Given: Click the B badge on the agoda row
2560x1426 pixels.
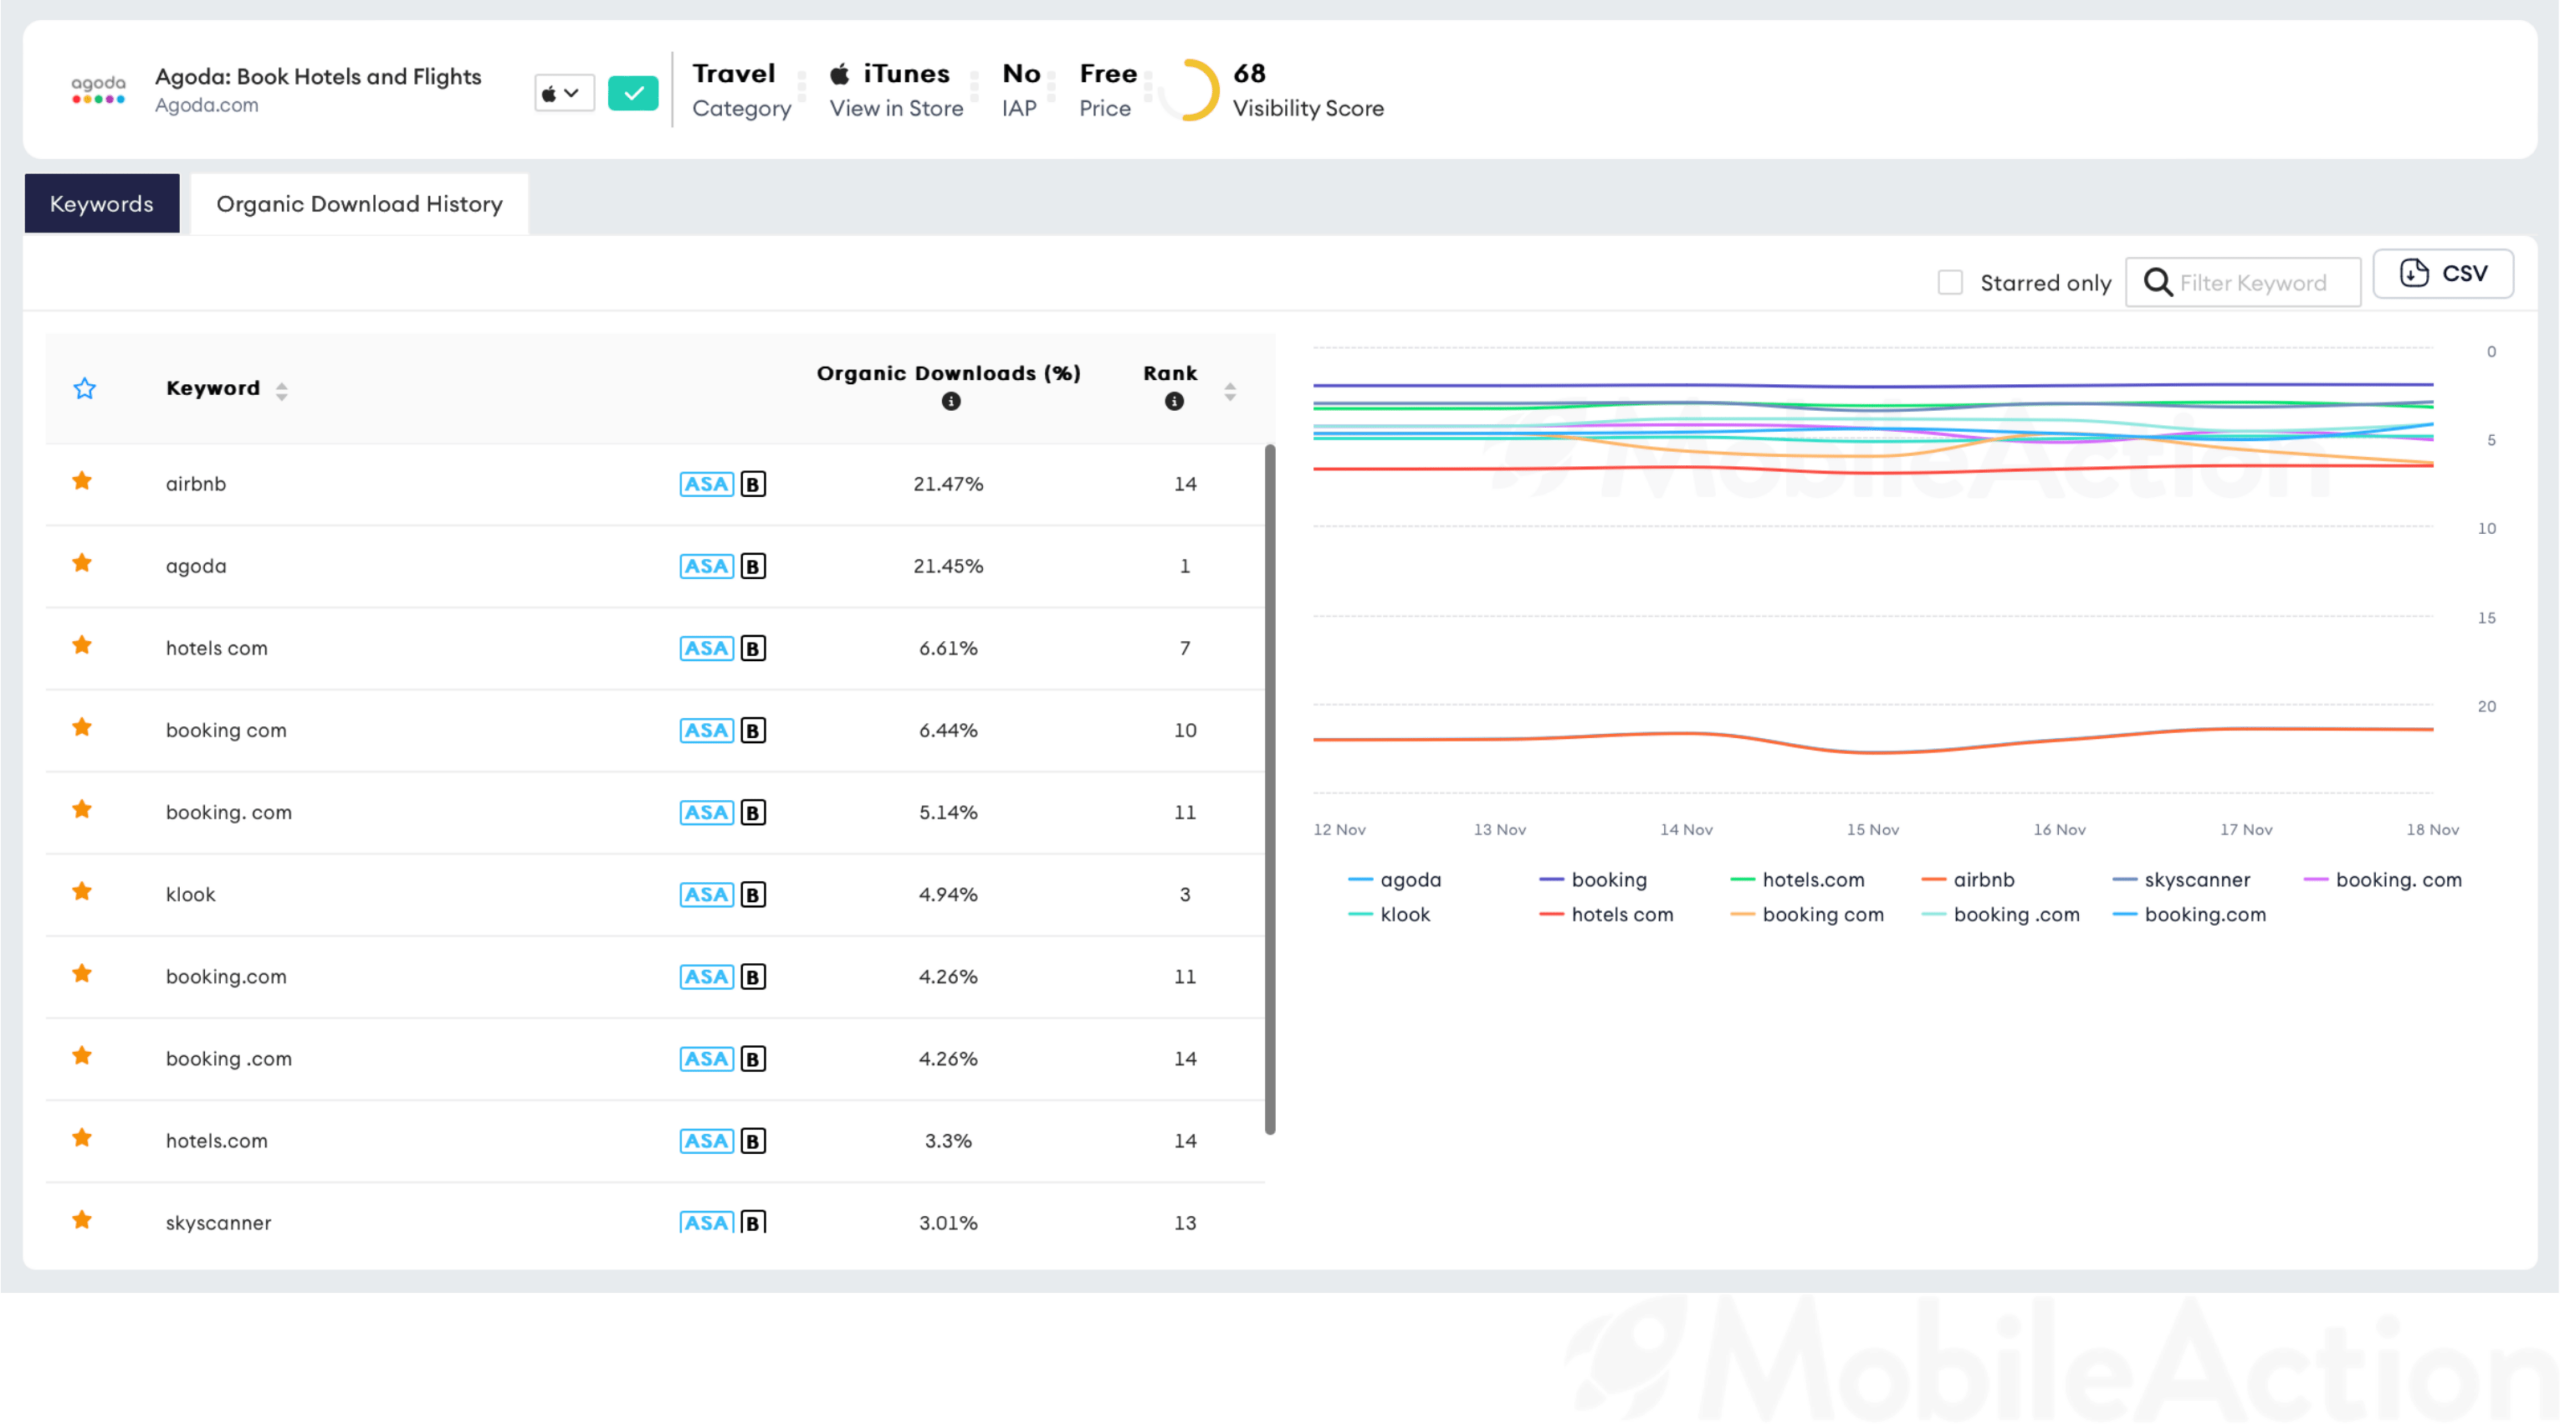Looking at the screenshot, I should tap(753, 567).
